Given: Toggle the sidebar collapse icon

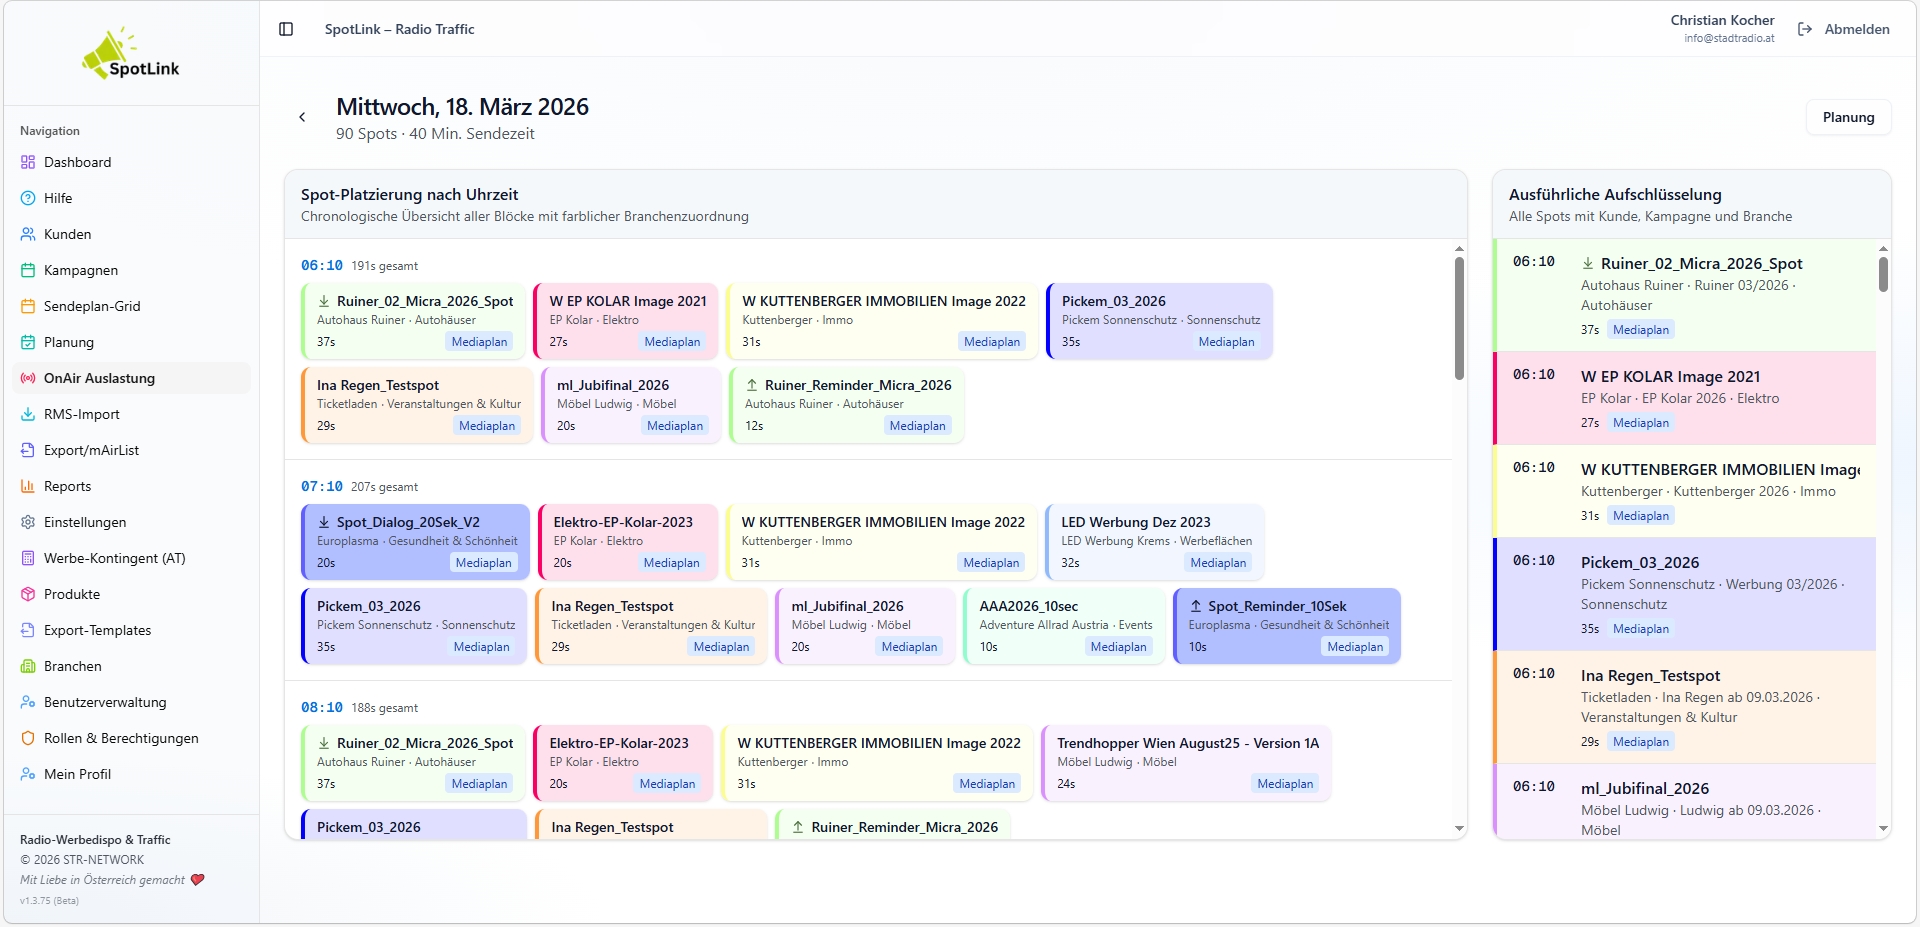Looking at the screenshot, I should [286, 29].
